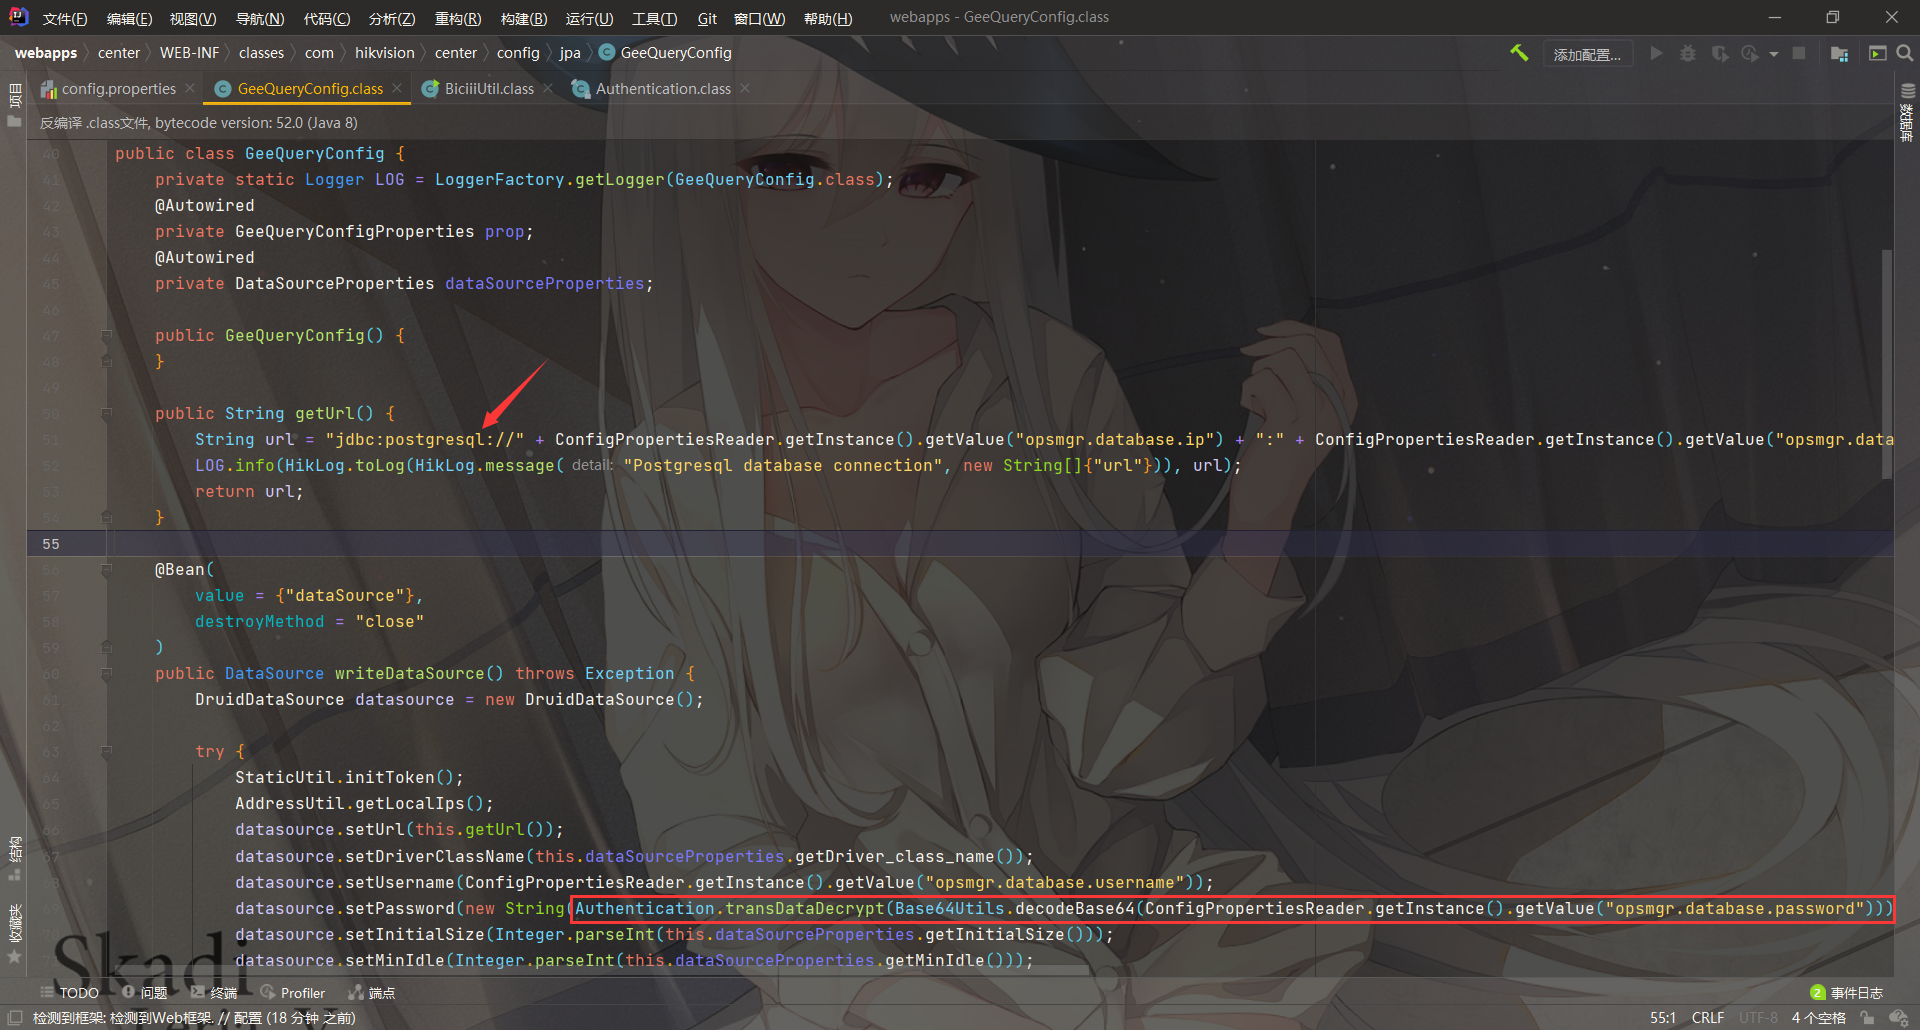The image size is (1920, 1030).
Task: Switch to the Authentication.class tab
Action: [663, 88]
